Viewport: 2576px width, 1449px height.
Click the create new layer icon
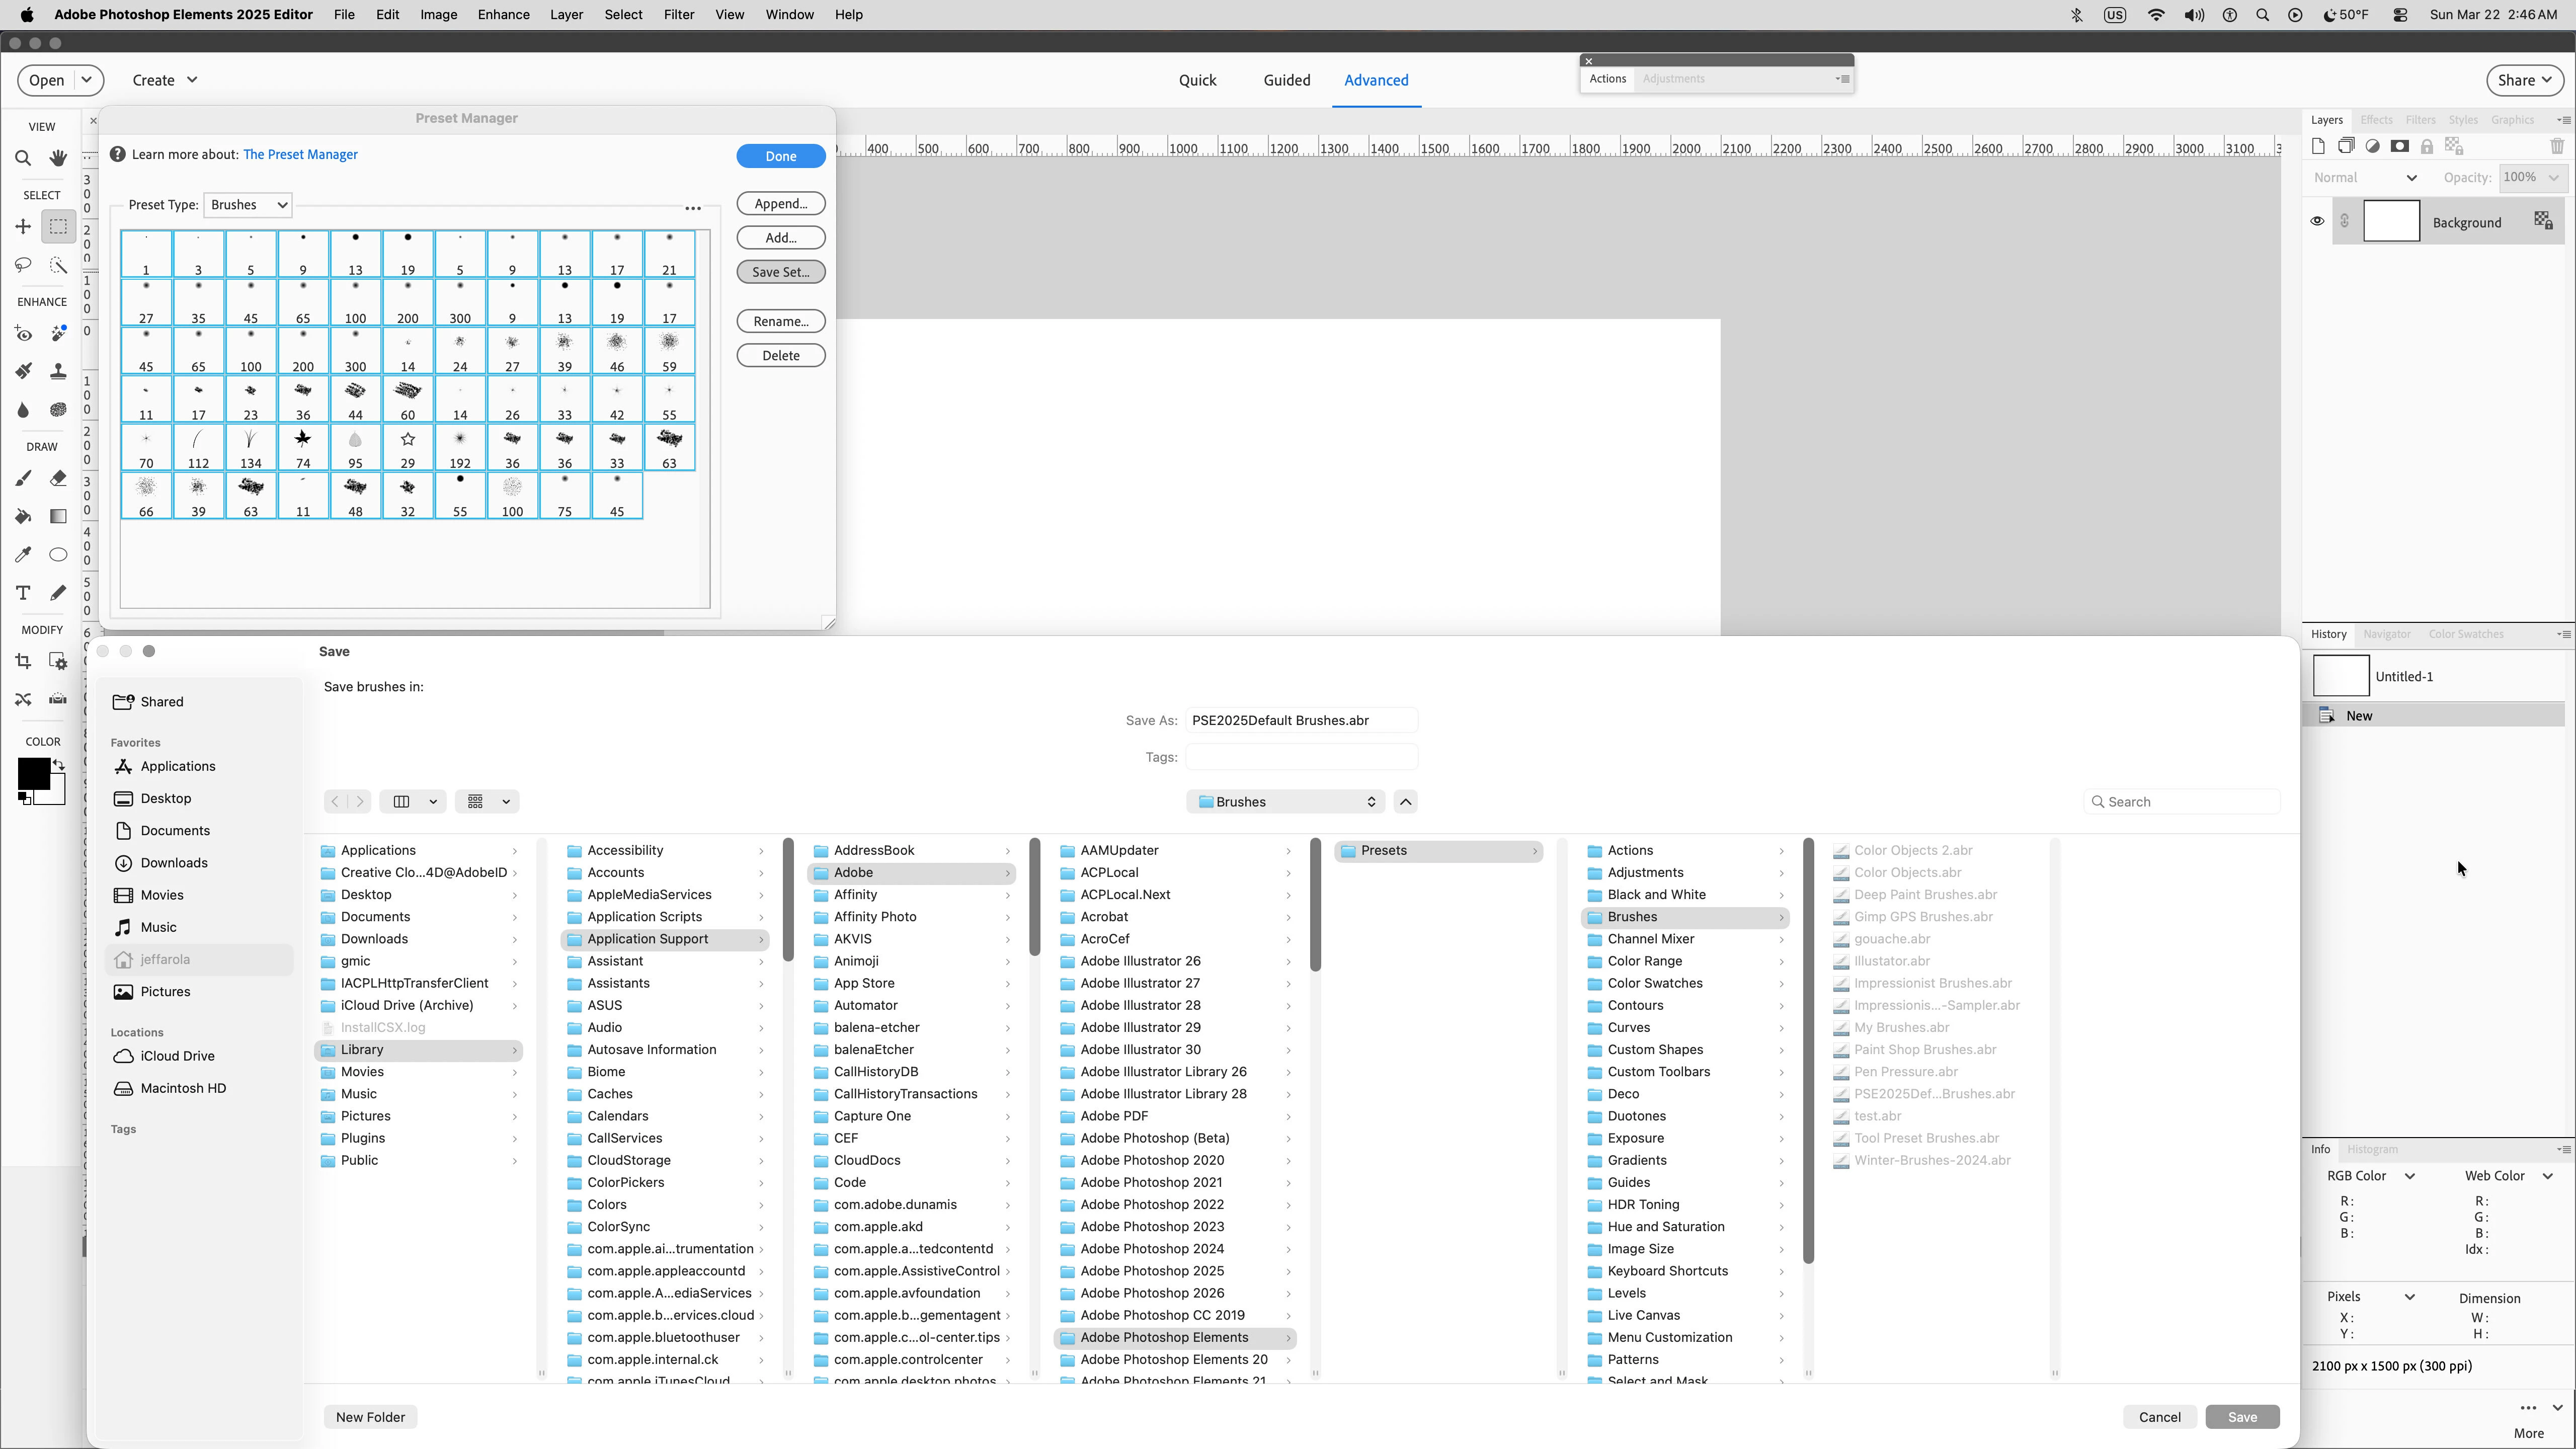2318,146
